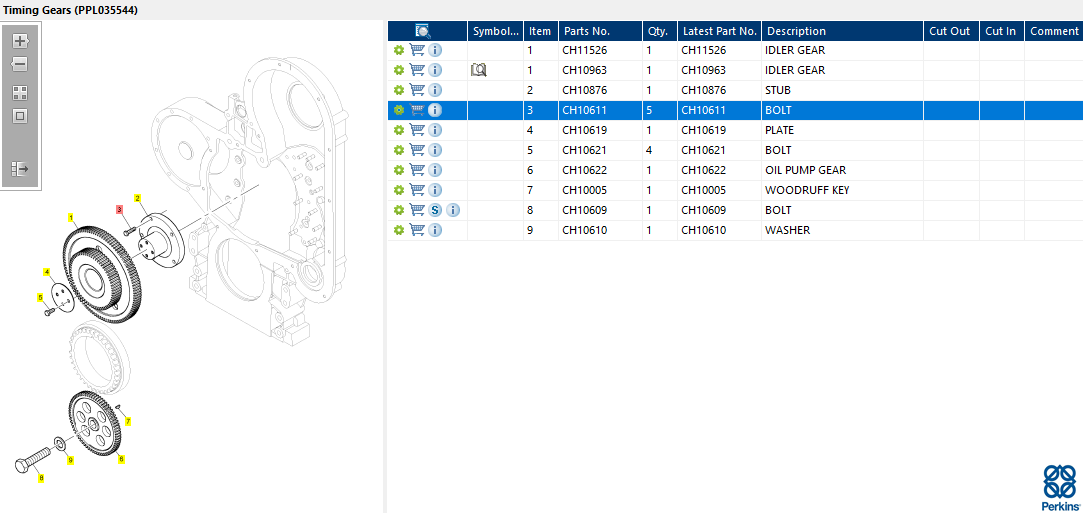Select callout 4 for the plate
Image resolution: width=1083 pixels, height=513 pixels.
click(x=47, y=272)
